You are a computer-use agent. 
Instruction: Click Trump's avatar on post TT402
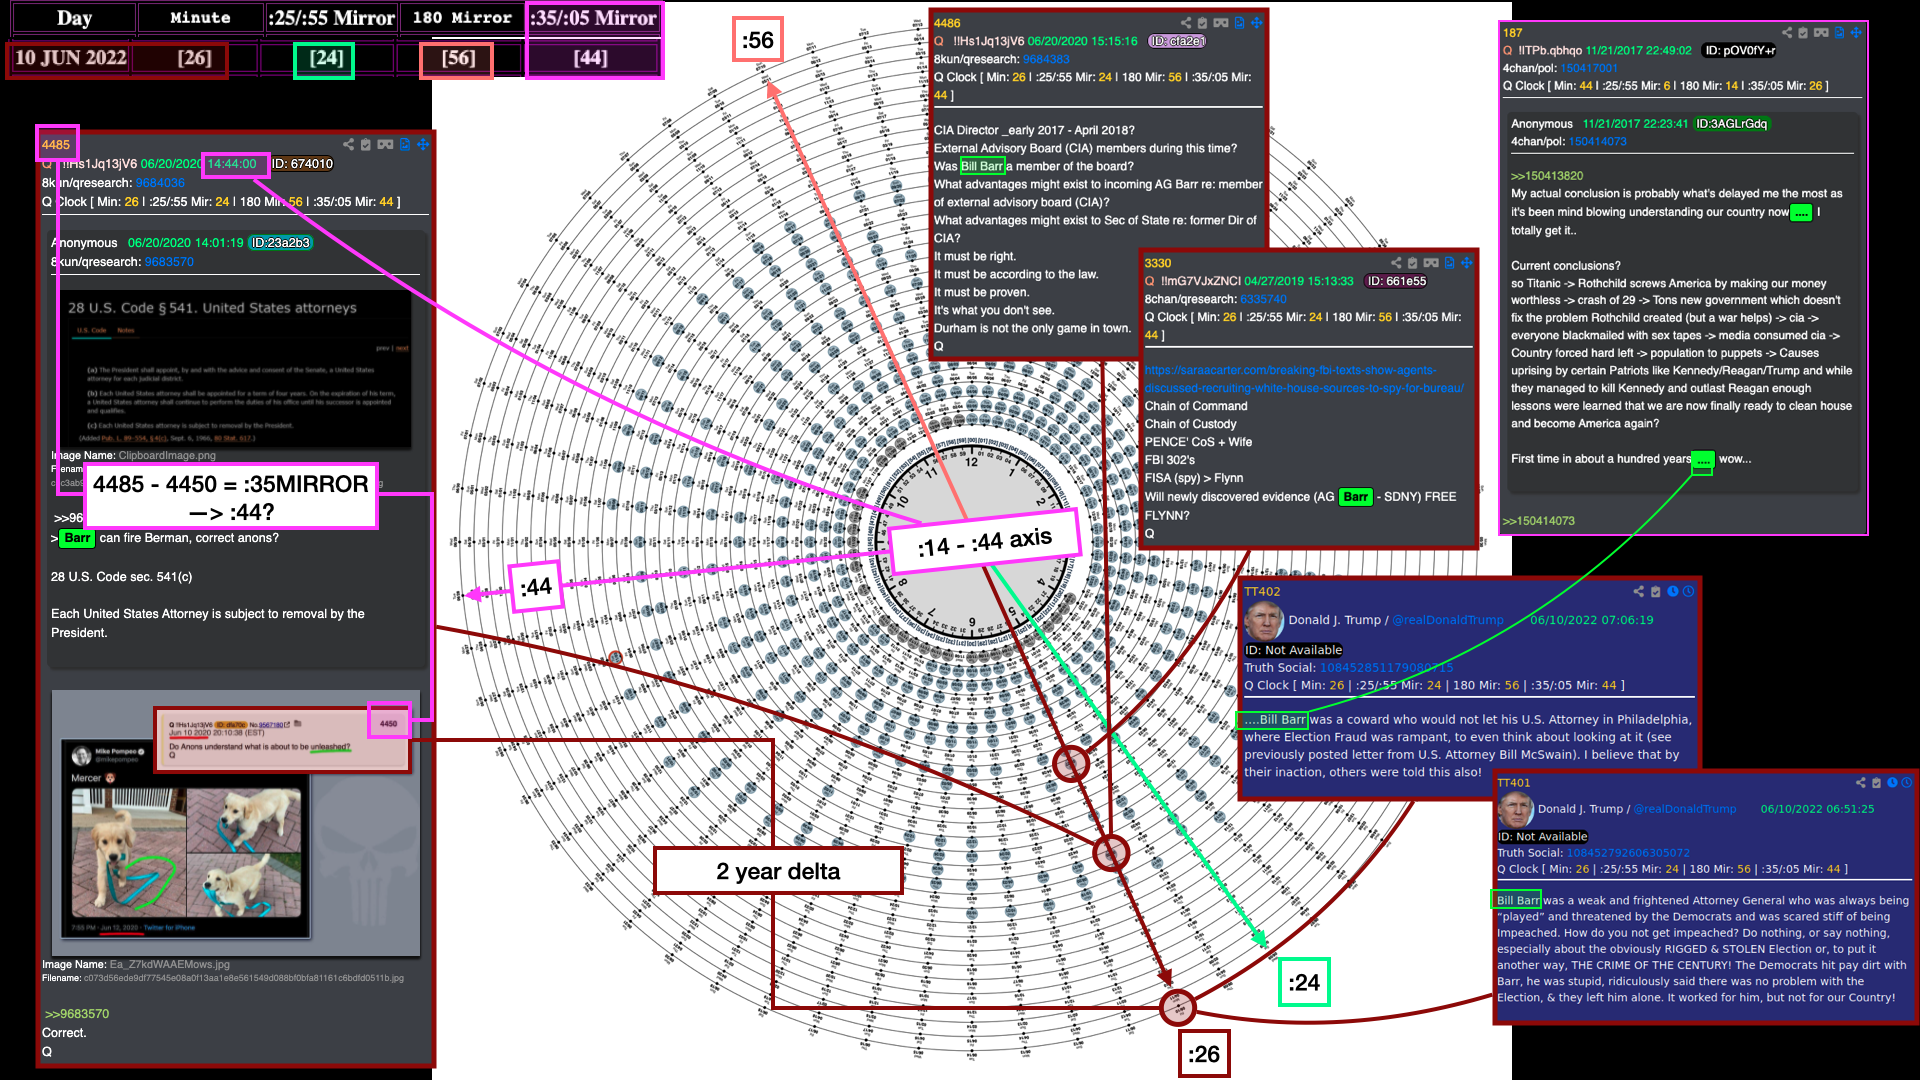click(x=1263, y=621)
